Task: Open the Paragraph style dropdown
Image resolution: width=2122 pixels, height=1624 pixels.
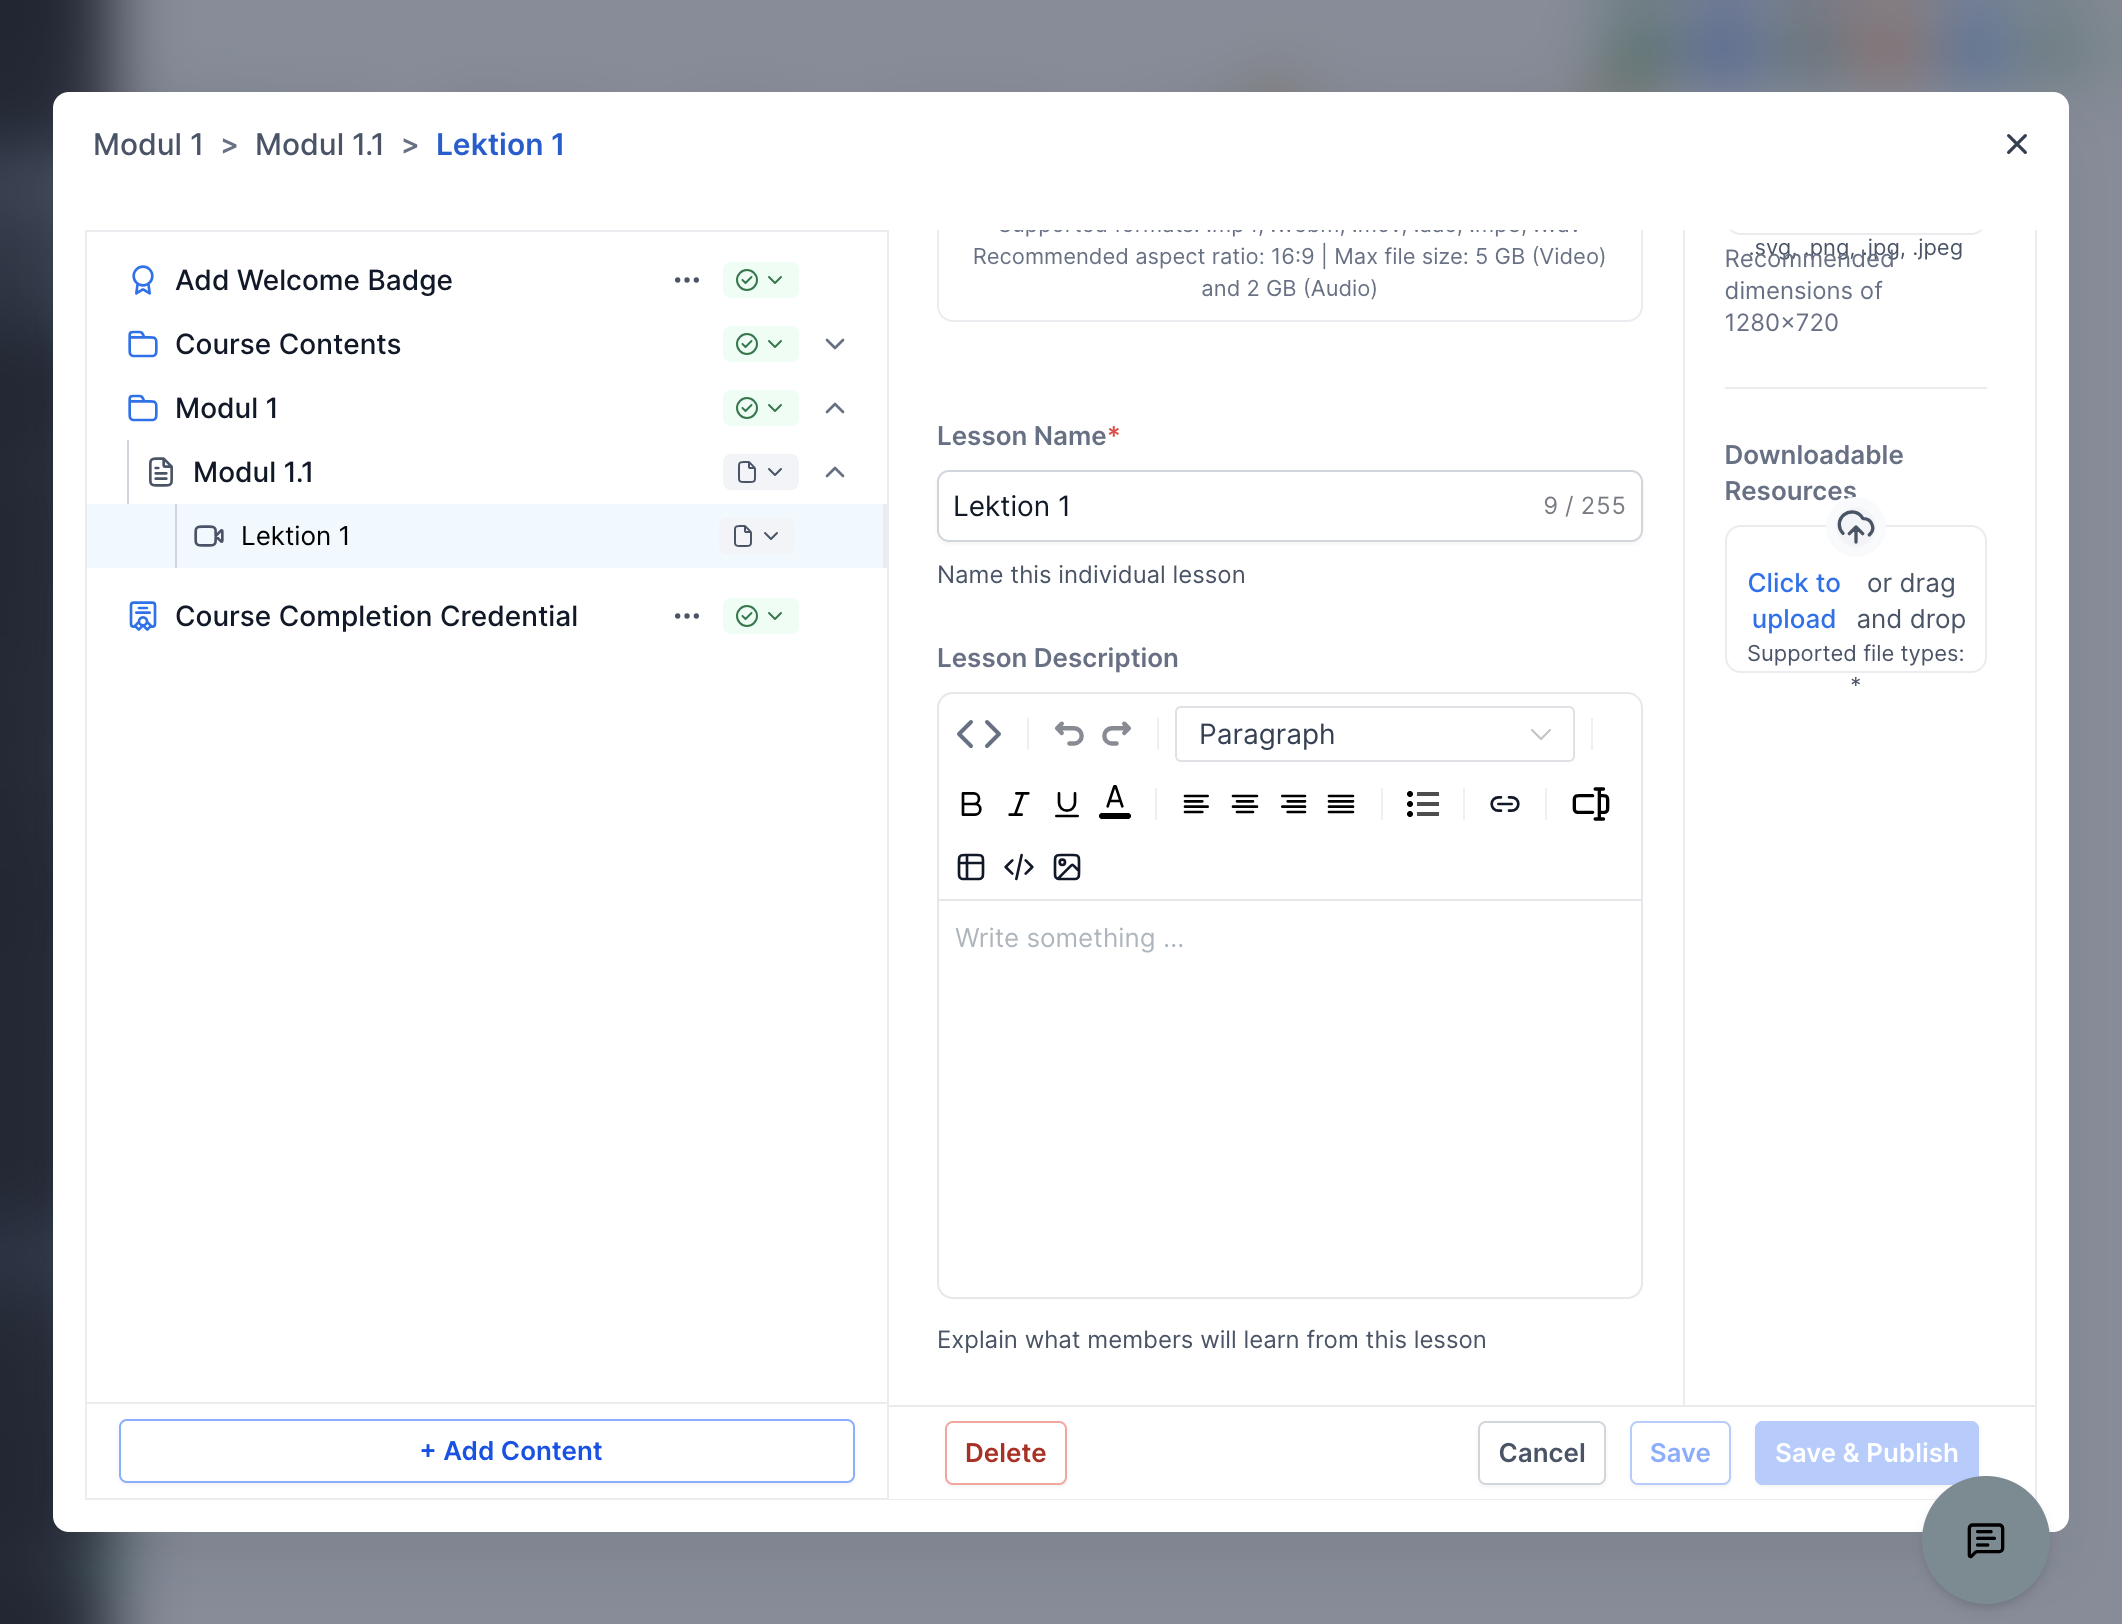Action: coord(1374,734)
